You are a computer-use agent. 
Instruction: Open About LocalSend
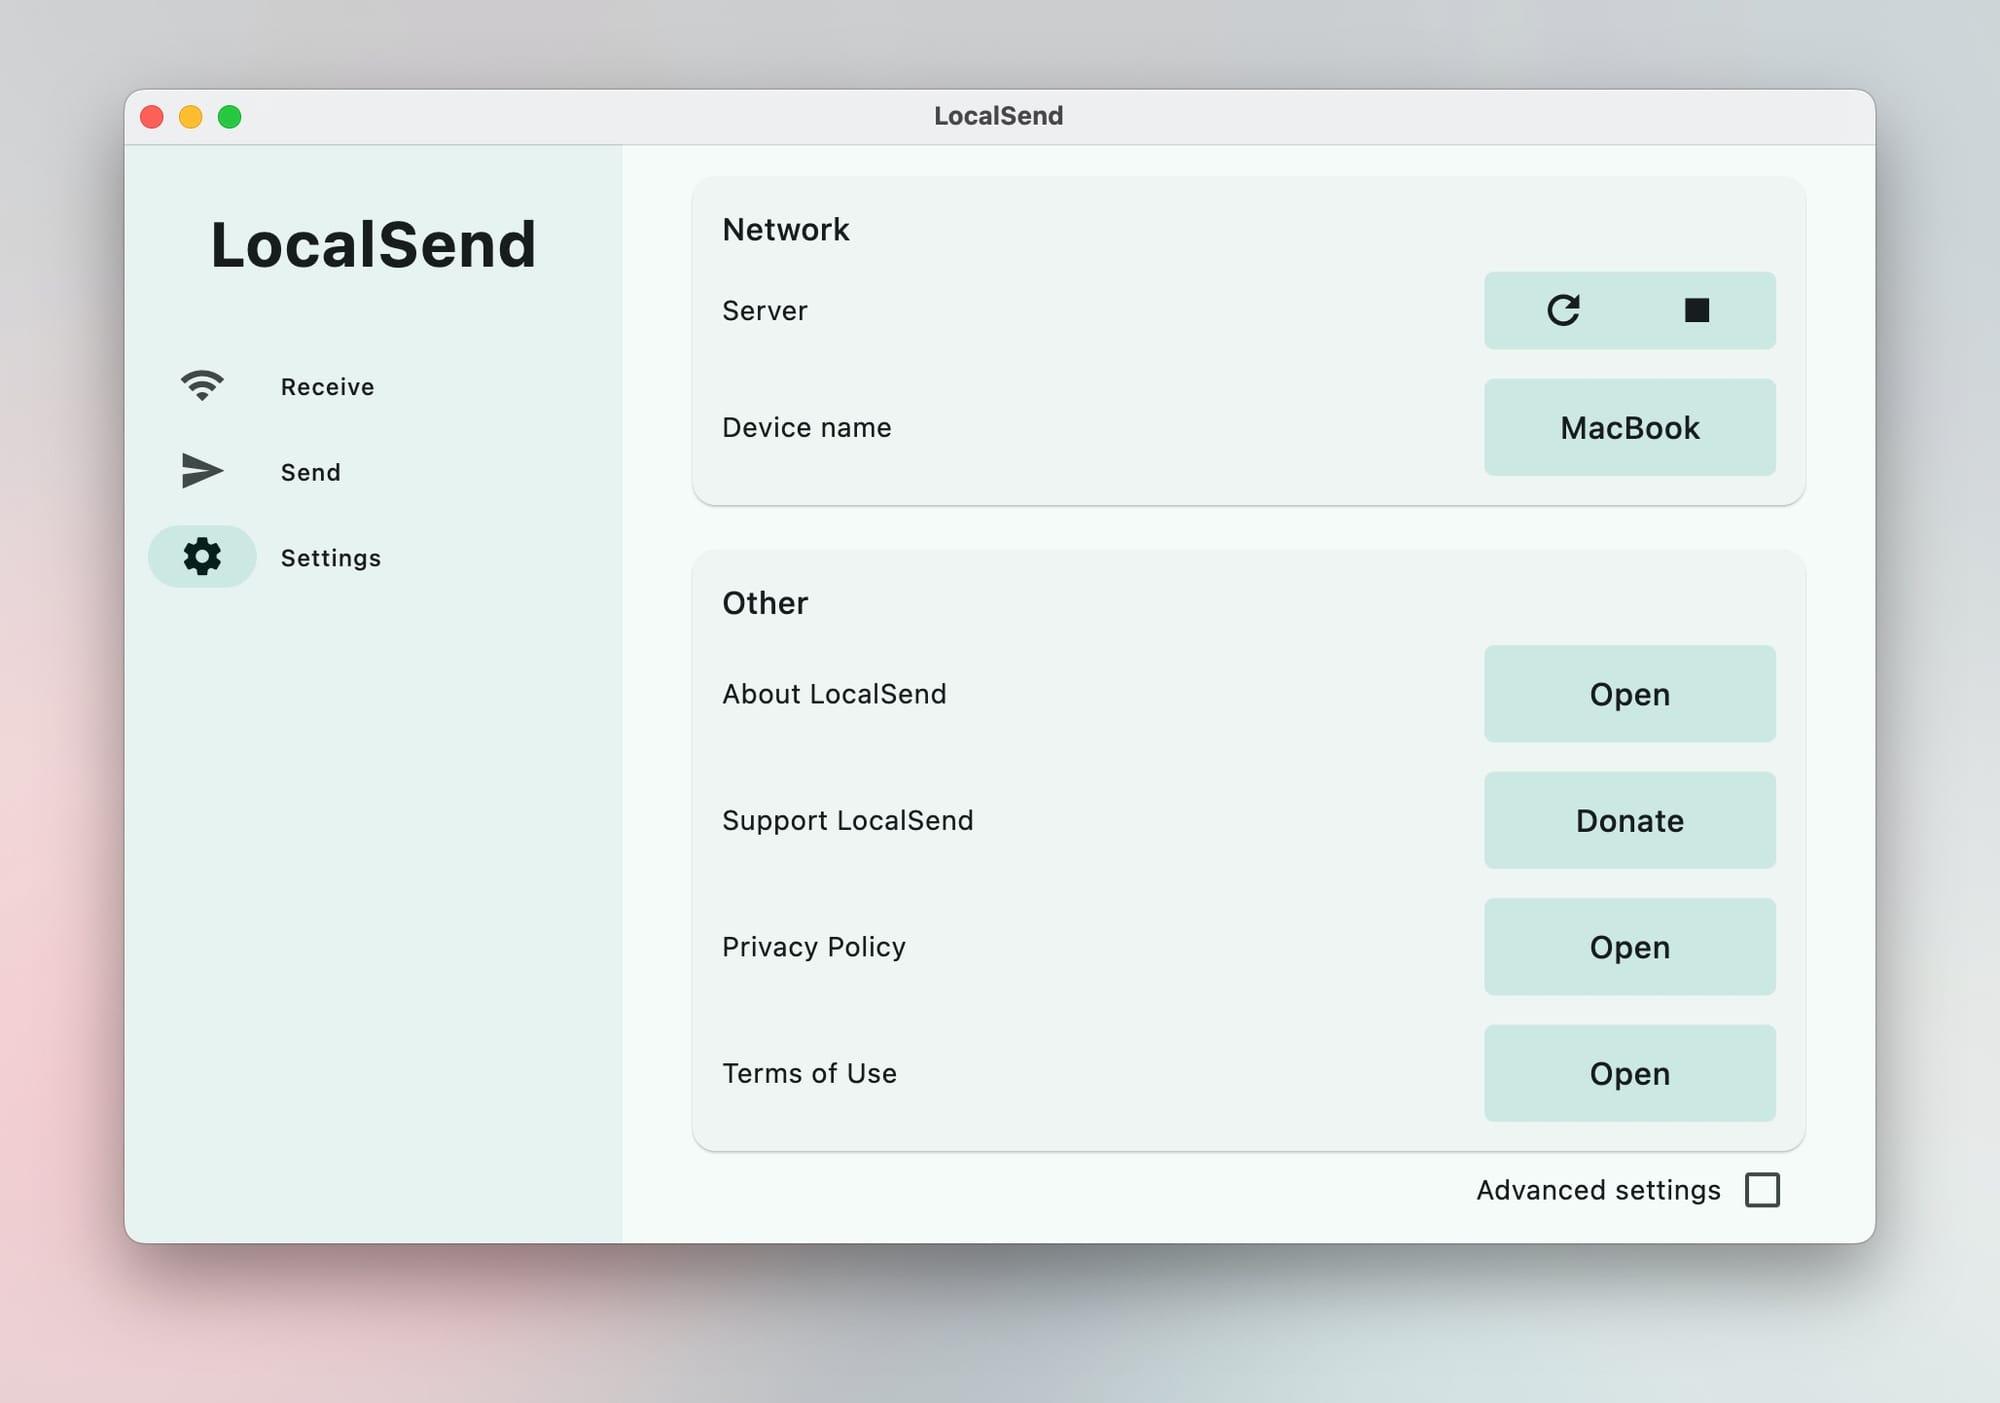coord(1629,694)
